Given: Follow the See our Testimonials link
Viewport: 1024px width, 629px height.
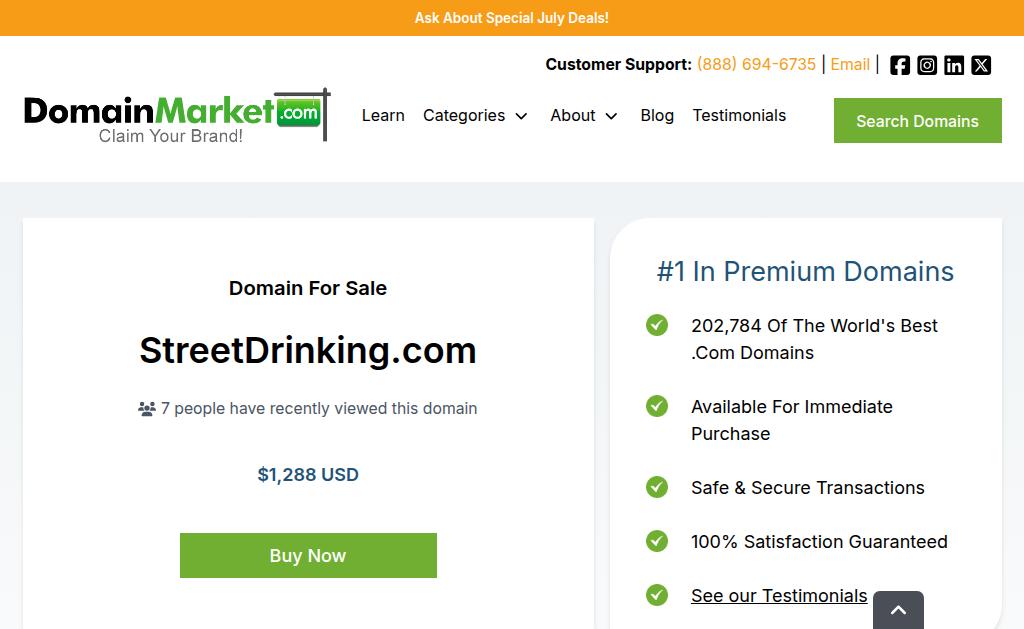Looking at the screenshot, I should tap(779, 596).
